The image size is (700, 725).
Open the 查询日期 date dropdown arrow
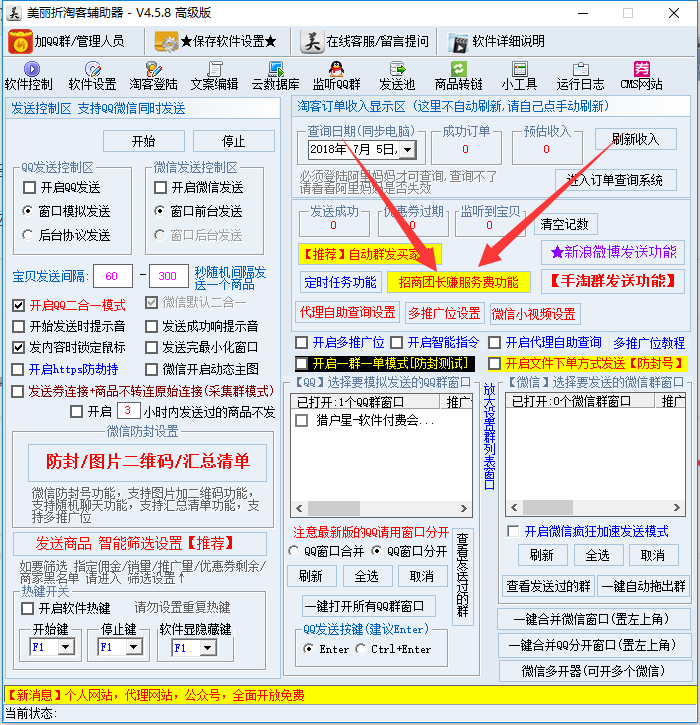coord(407,150)
